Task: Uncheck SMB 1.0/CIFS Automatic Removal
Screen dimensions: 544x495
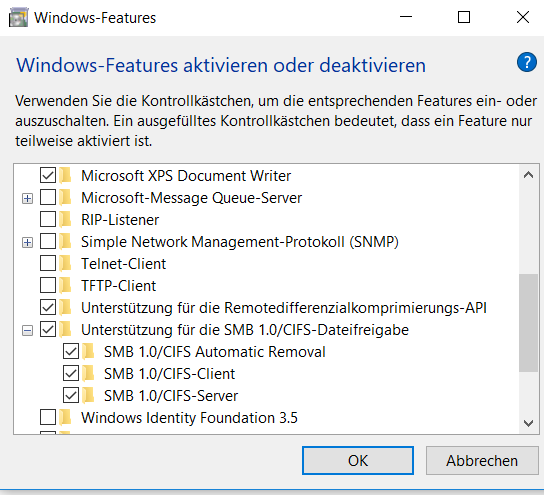Action: coord(71,352)
